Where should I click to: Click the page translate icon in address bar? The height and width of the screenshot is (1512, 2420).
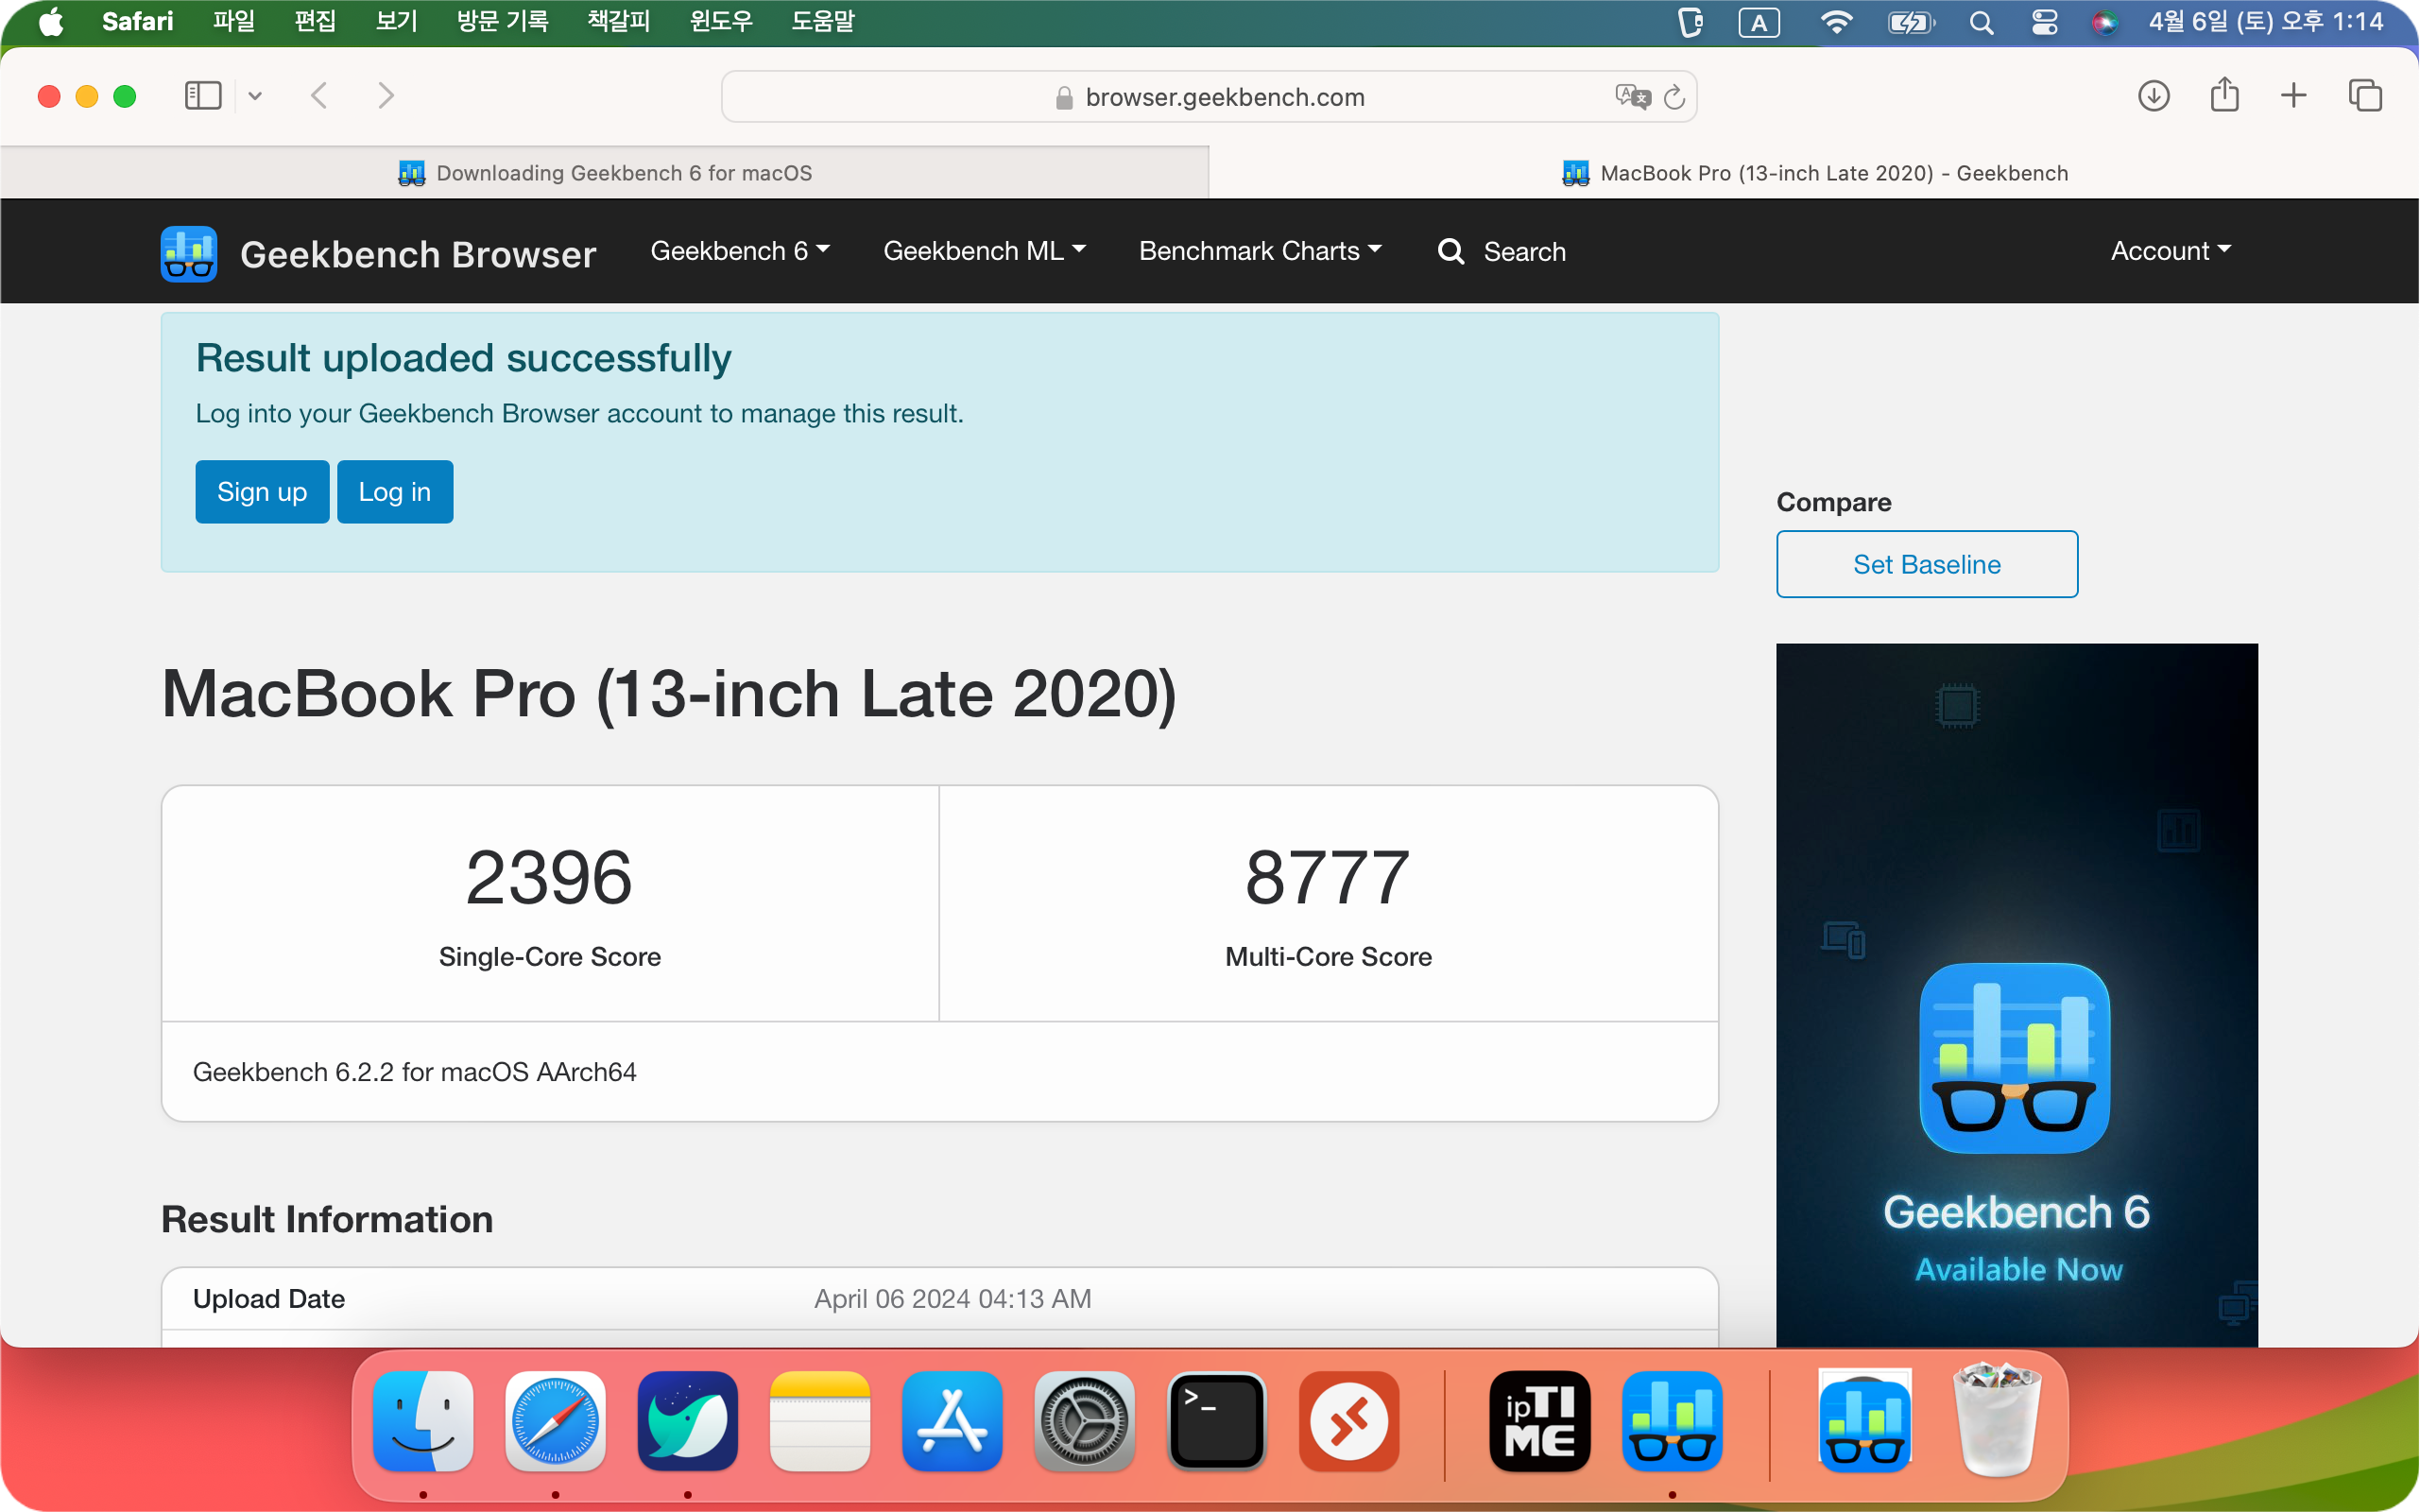[x=1632, y=96]
